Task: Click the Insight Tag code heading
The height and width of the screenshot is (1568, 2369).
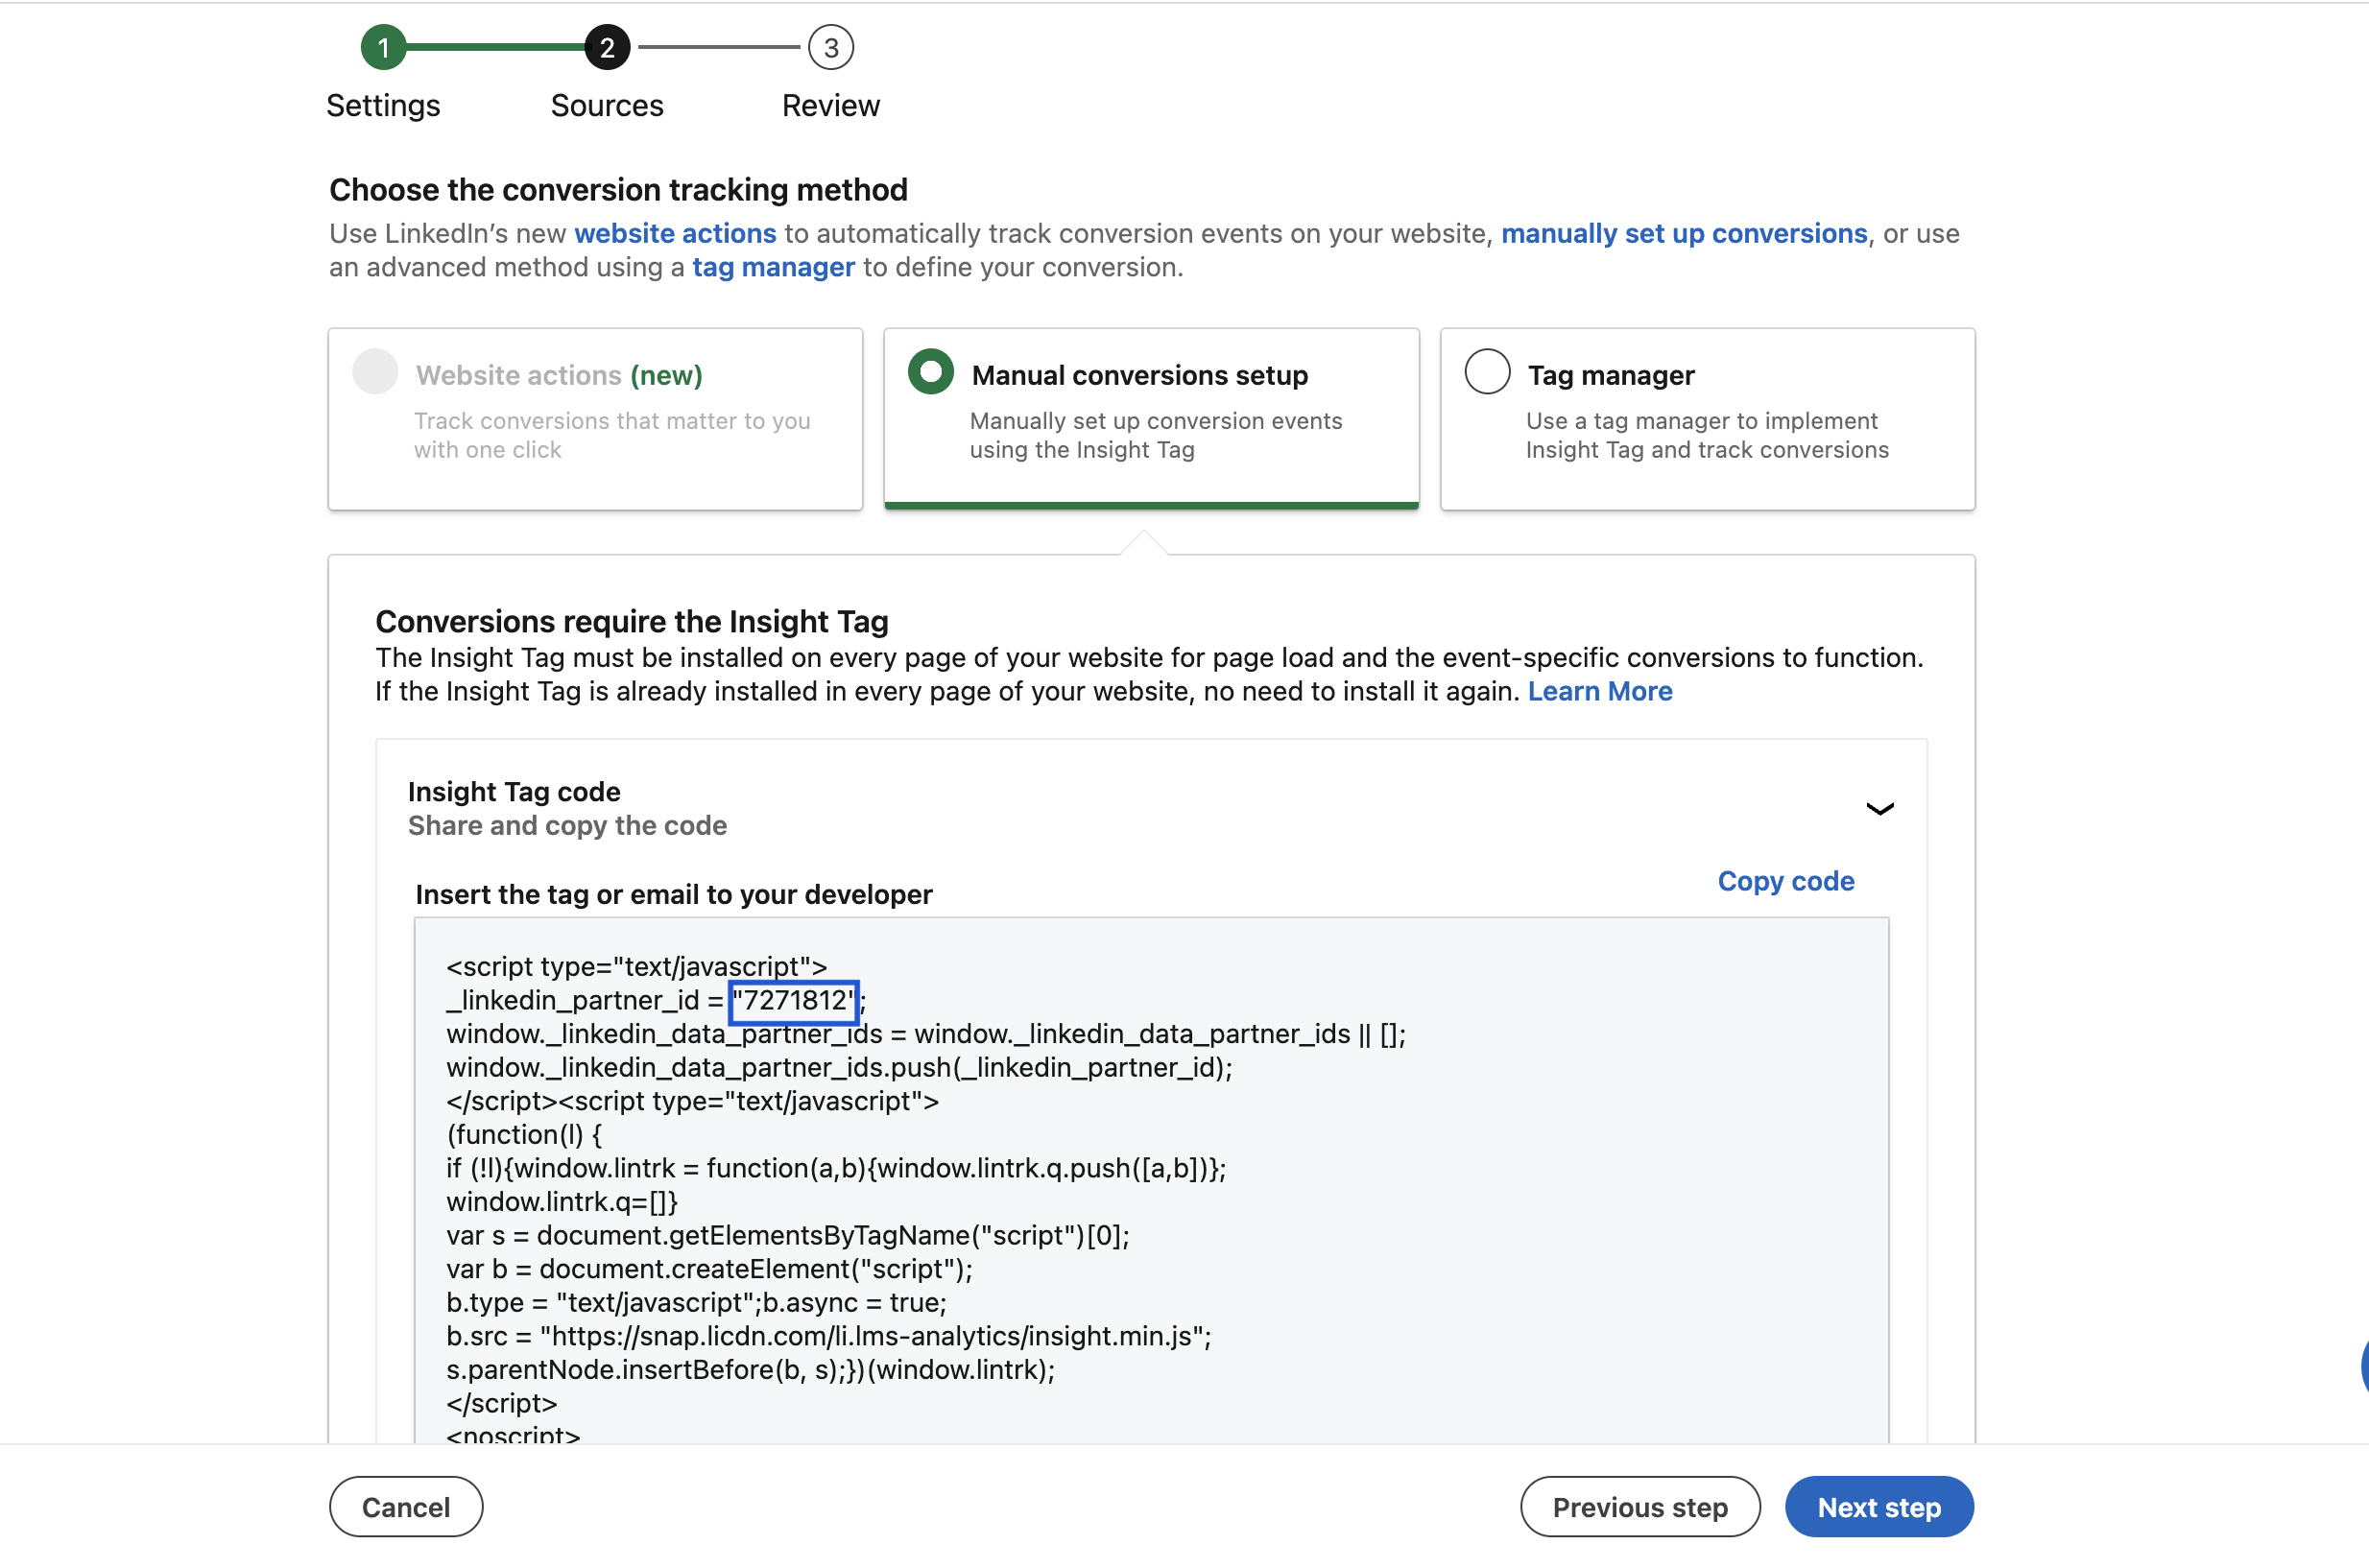Action: (514, 791)
